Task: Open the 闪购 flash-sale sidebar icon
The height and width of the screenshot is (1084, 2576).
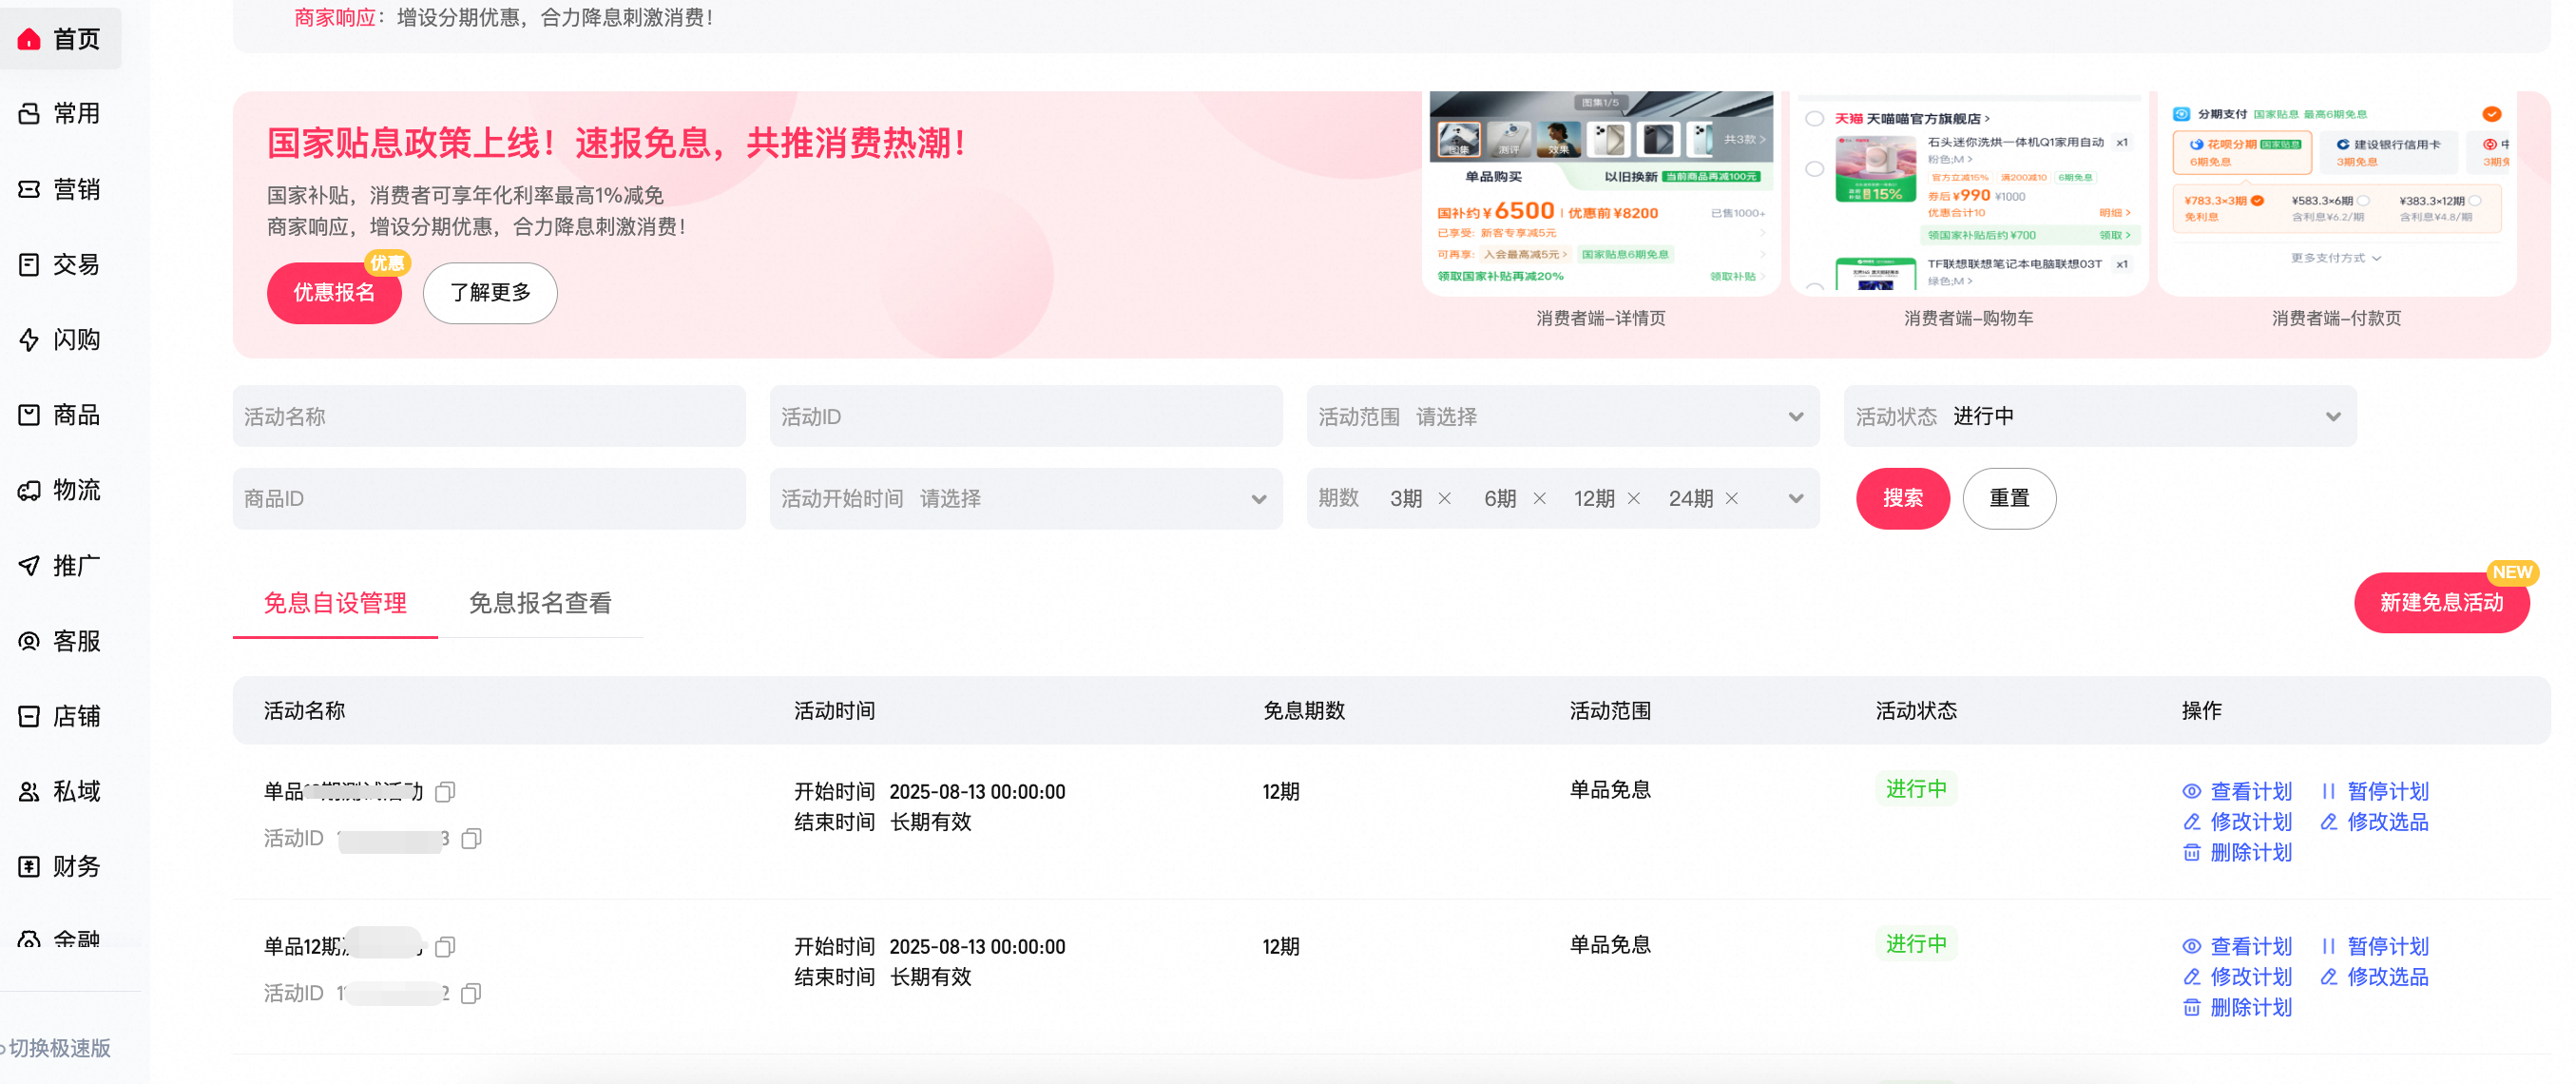Action: tap(29, 340)
